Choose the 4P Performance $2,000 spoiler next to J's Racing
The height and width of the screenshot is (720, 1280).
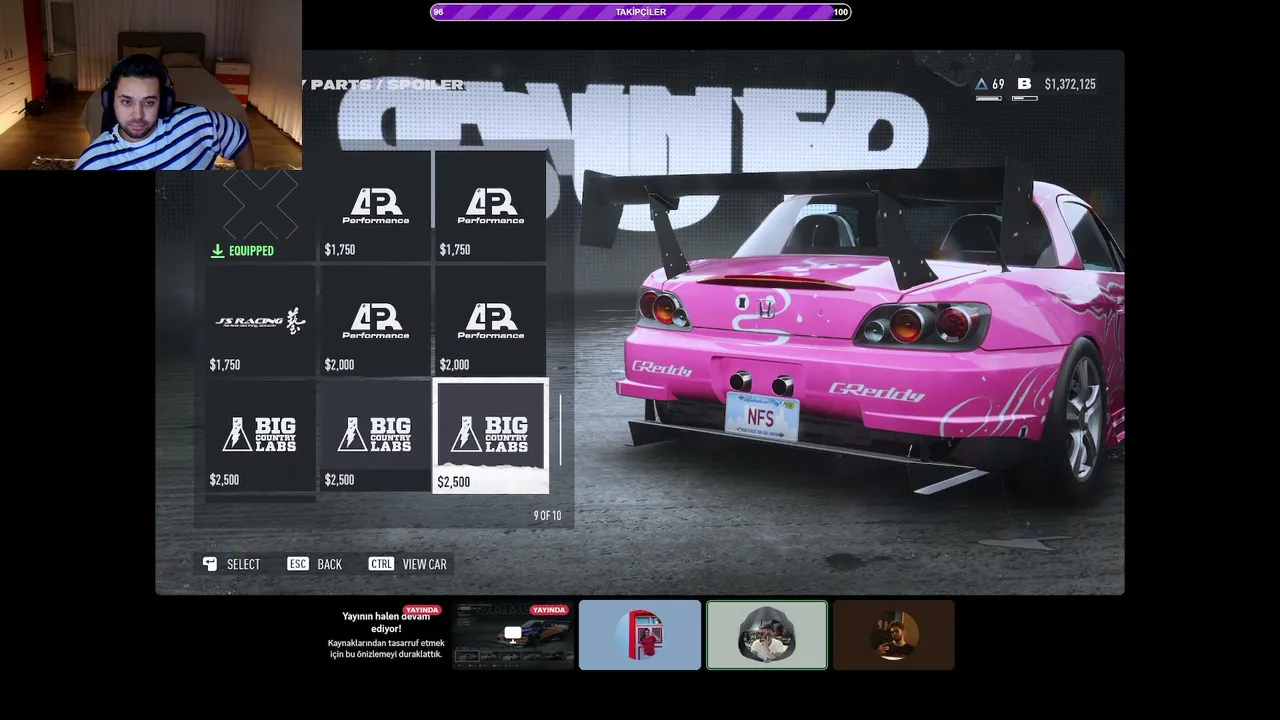pos(375,321)
